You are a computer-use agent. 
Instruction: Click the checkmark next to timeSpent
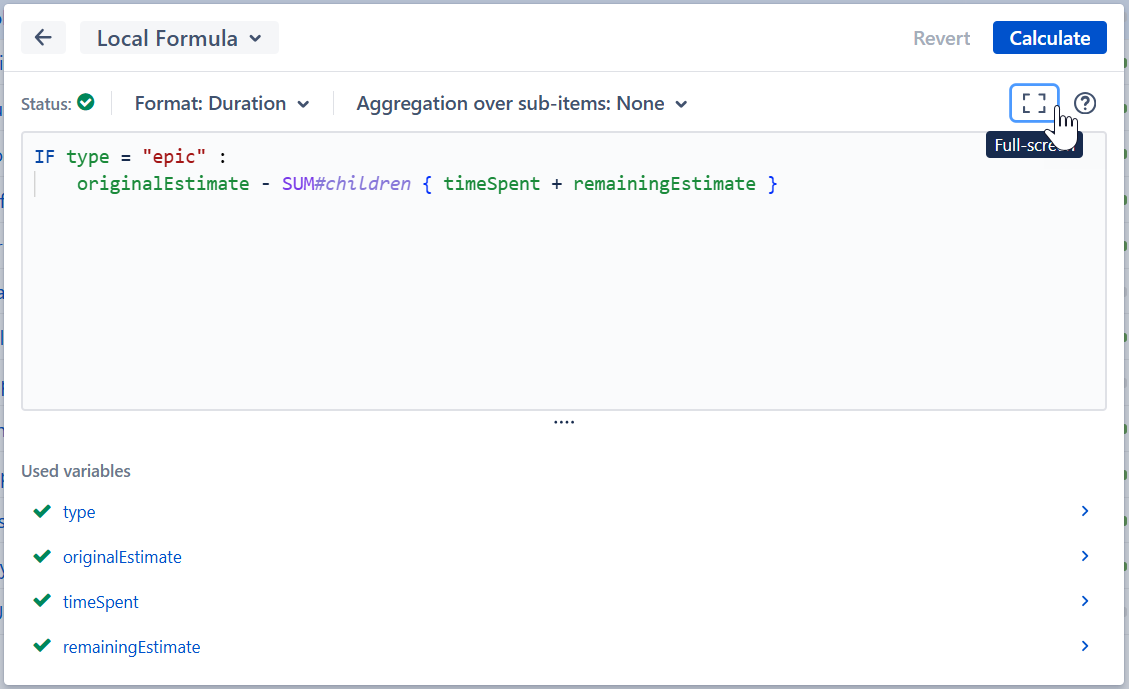(x=41, y=601)
